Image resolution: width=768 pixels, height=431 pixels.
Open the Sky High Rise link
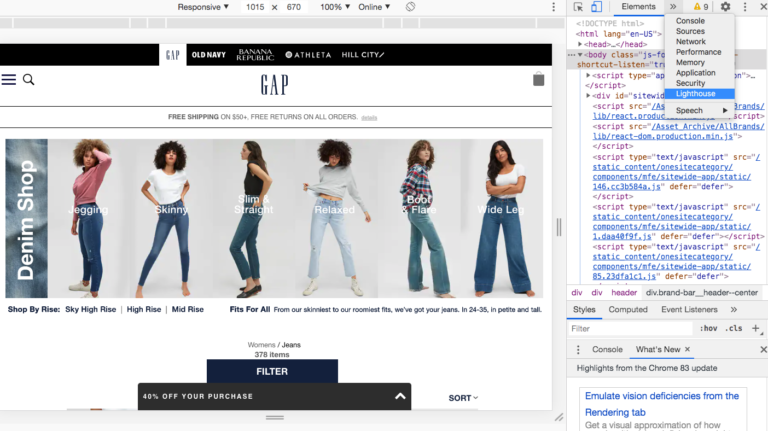pos(91,310)
